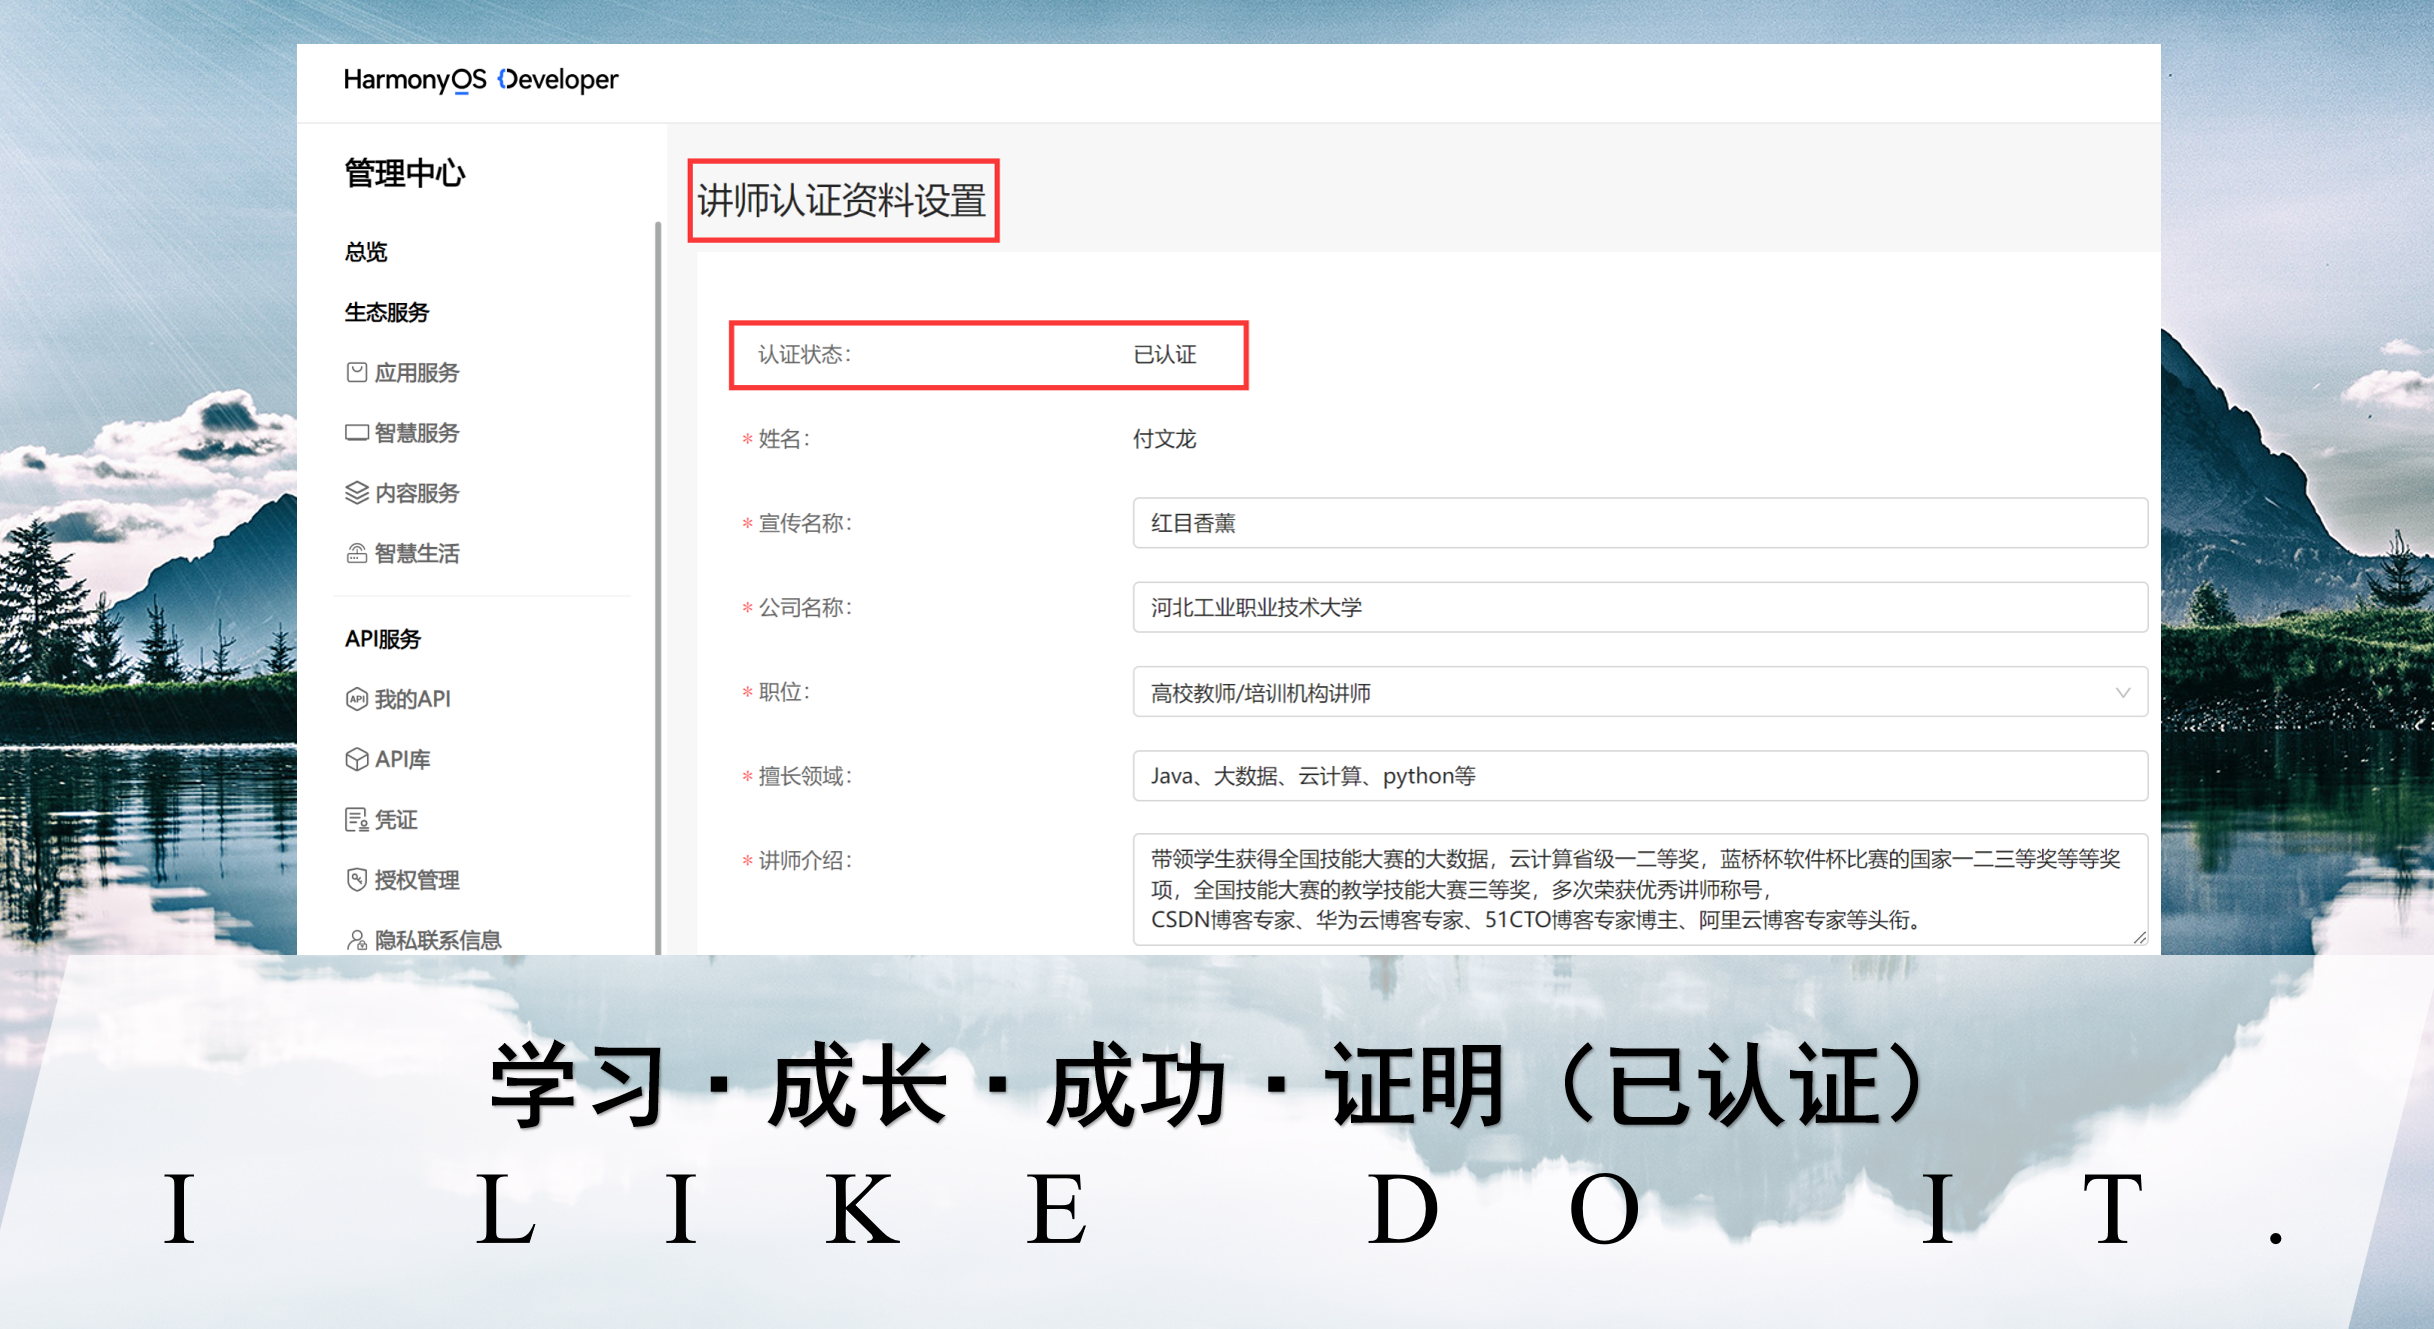Image resolution: width=2434 pixels, height=1329 pixels.
Task: Focus the 公司名称 text box
Action: point(1640,607)
